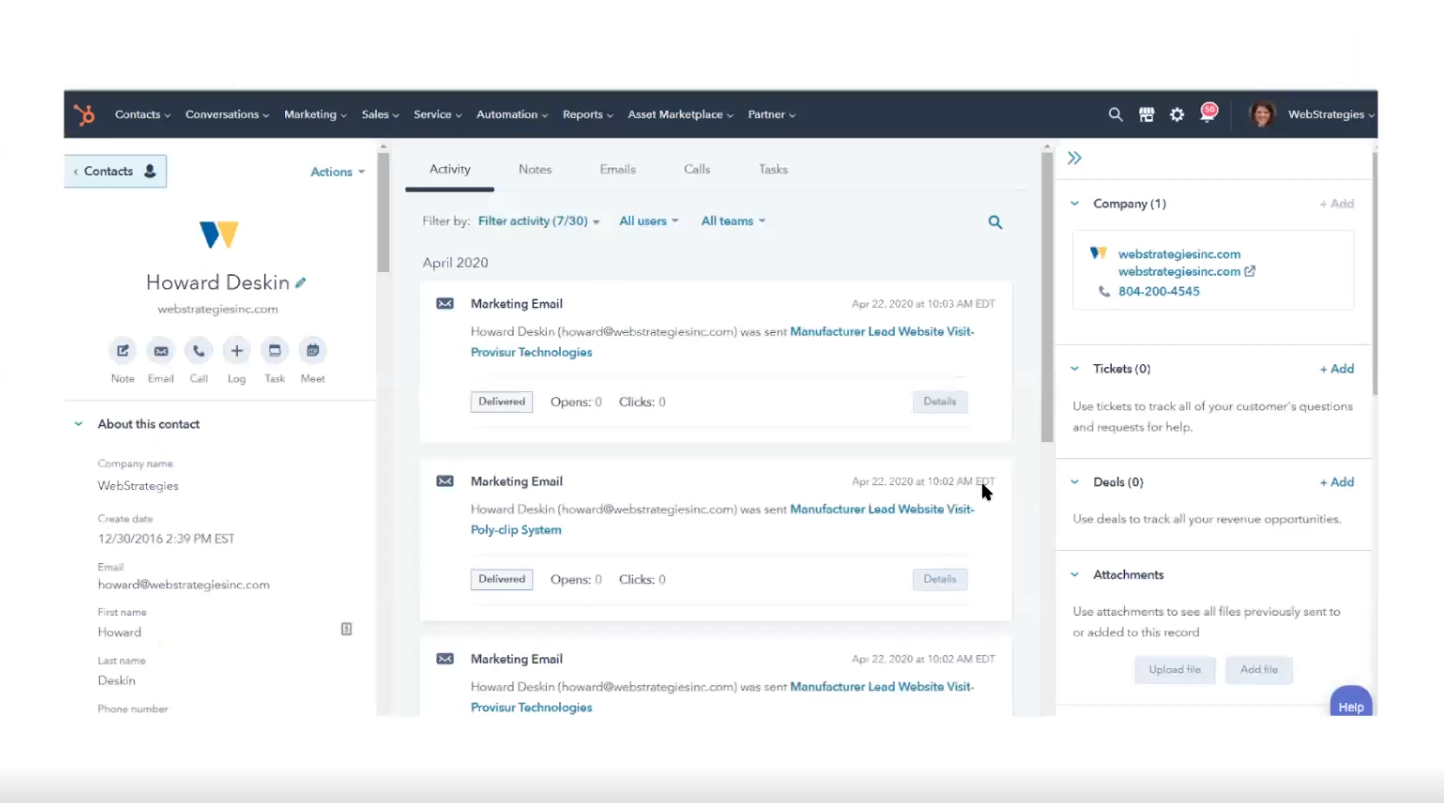Screen dimensions: 1444x803
Task: Click the details icon next to First name Howard
Action: pyautogui.click(x=346, y=629)
